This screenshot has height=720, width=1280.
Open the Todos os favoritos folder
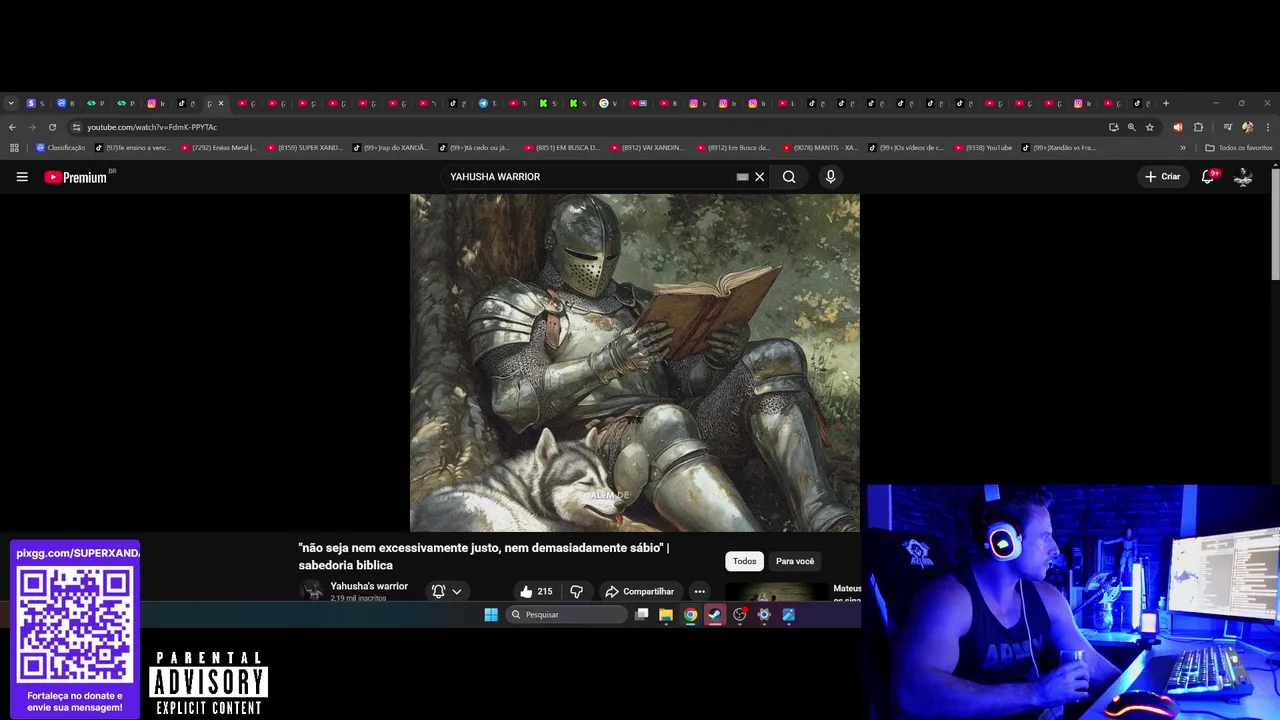[1239, 148]
